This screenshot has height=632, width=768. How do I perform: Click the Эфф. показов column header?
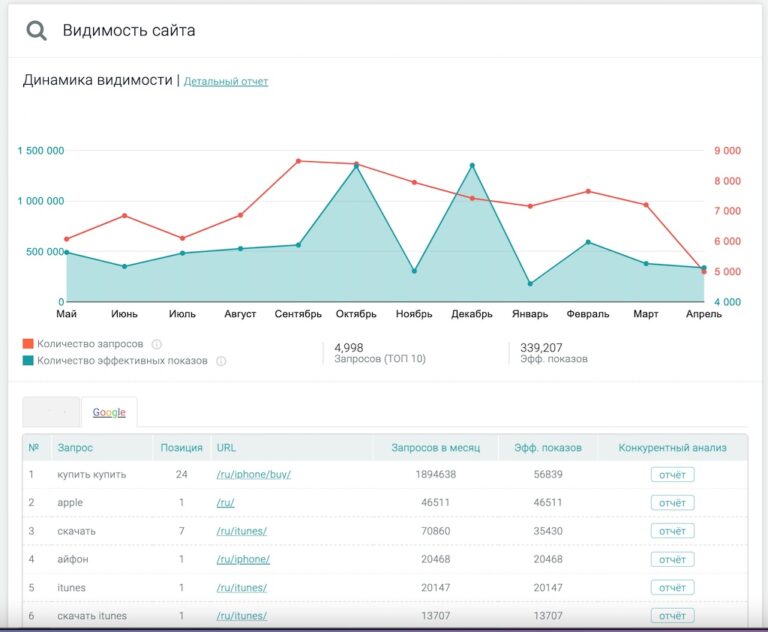[x=548, y=447]
